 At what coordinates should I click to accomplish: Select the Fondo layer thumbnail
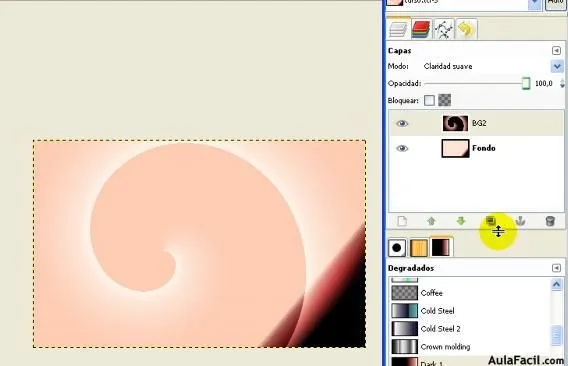pos(455,148)
